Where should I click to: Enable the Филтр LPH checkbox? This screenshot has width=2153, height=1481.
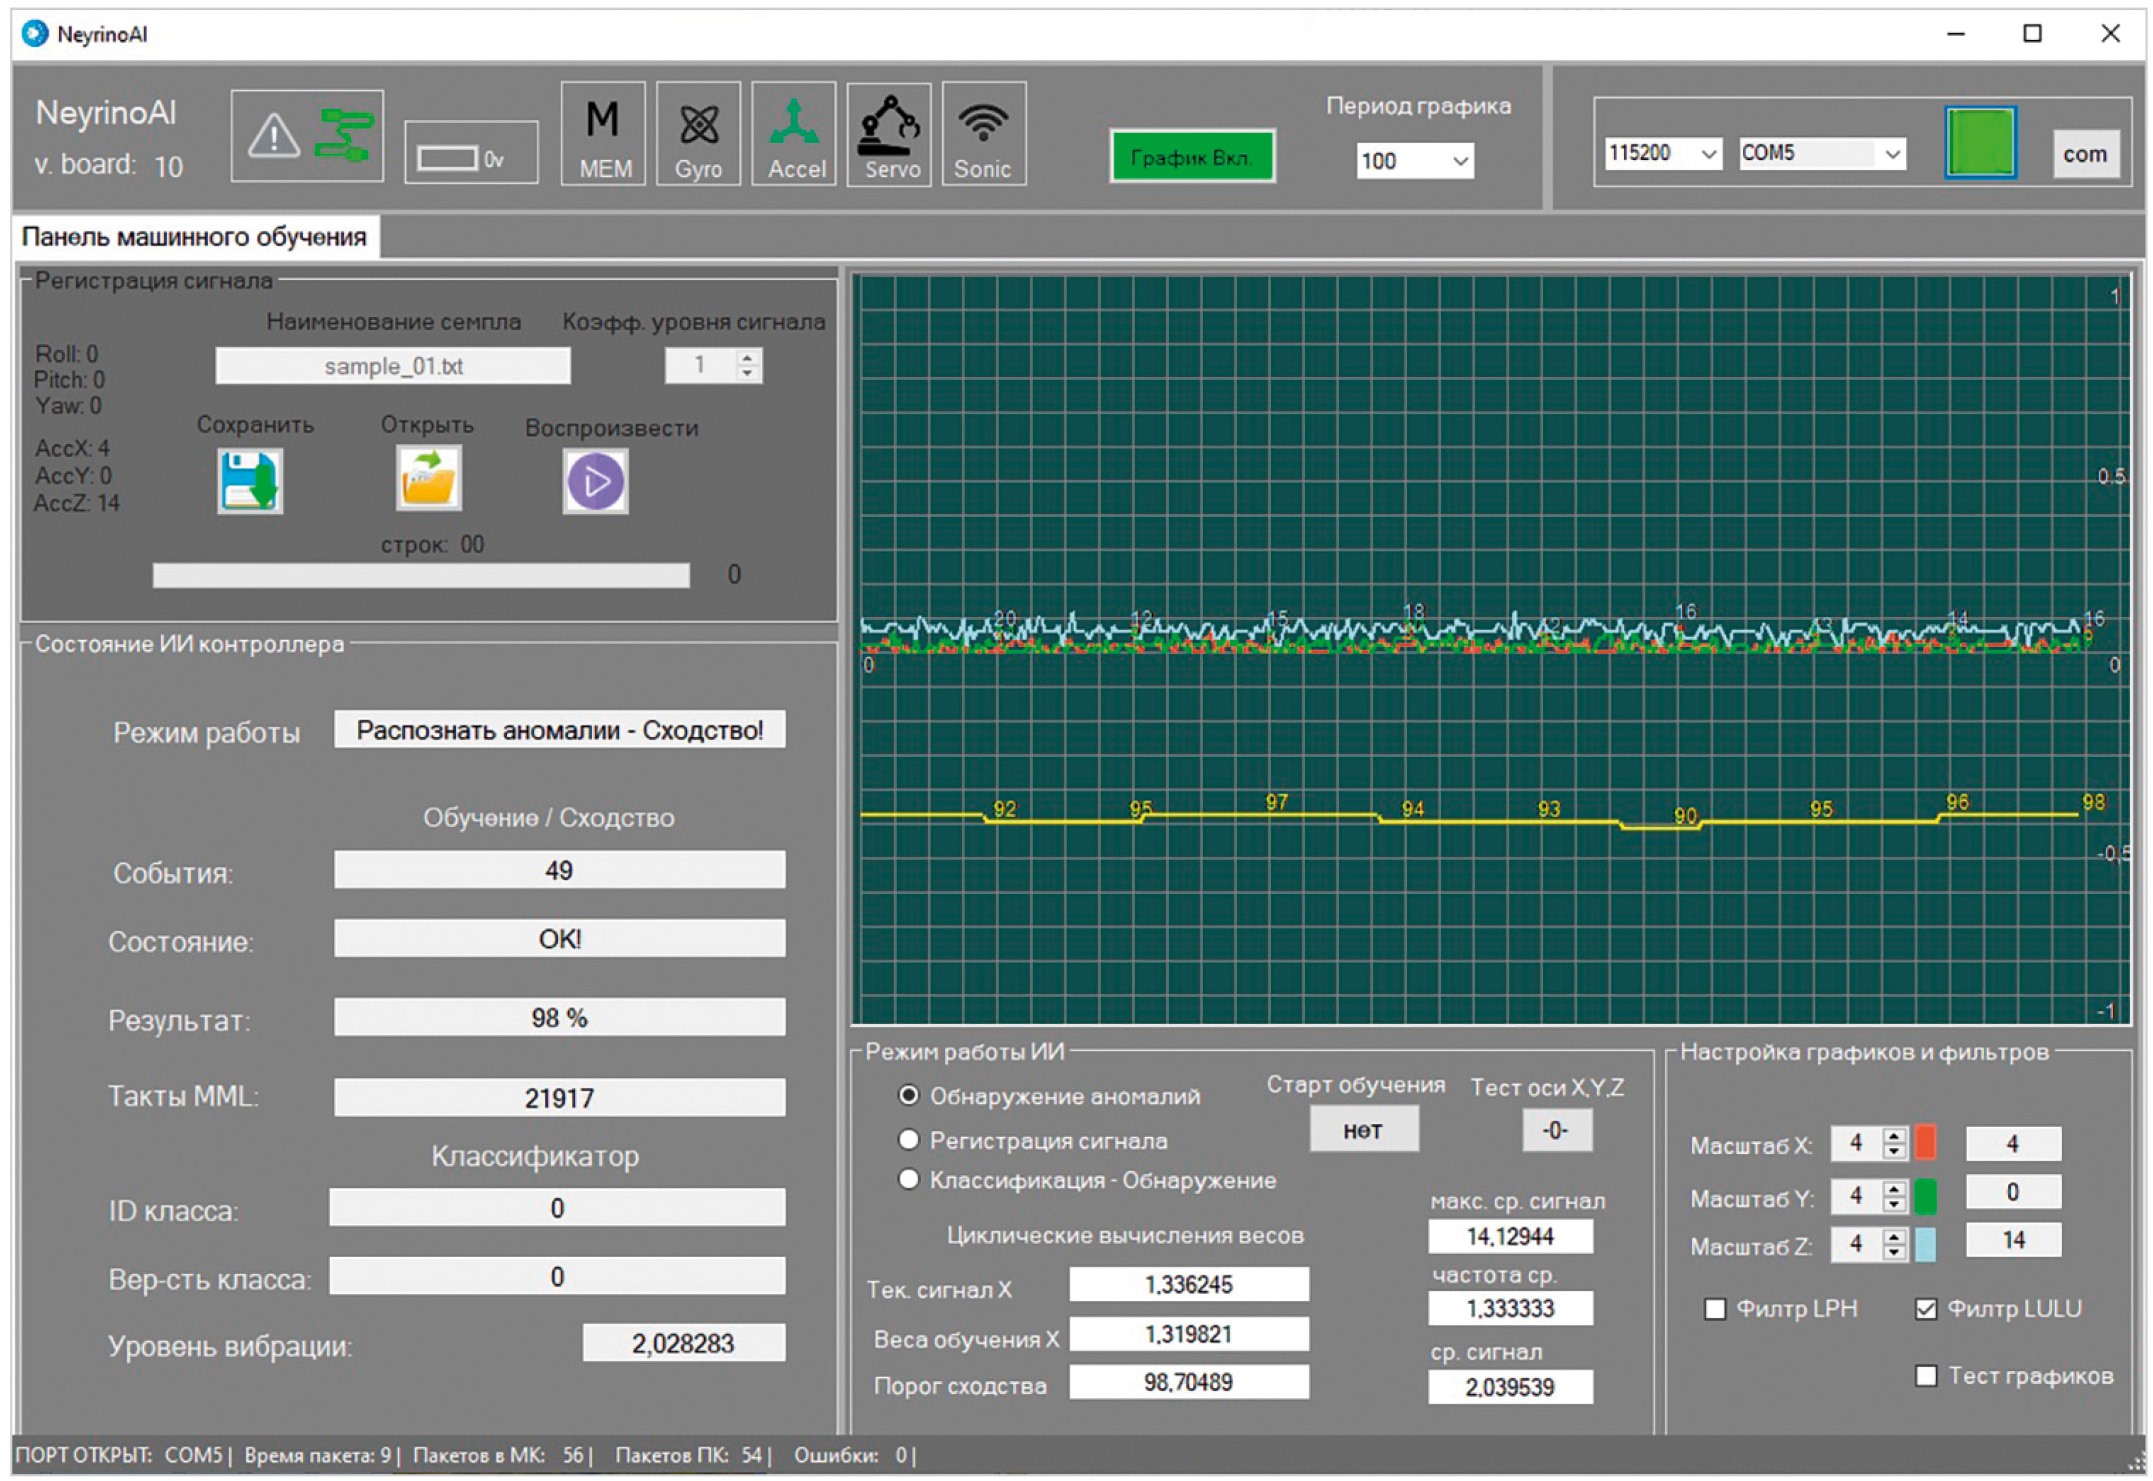[1715, 1309]
